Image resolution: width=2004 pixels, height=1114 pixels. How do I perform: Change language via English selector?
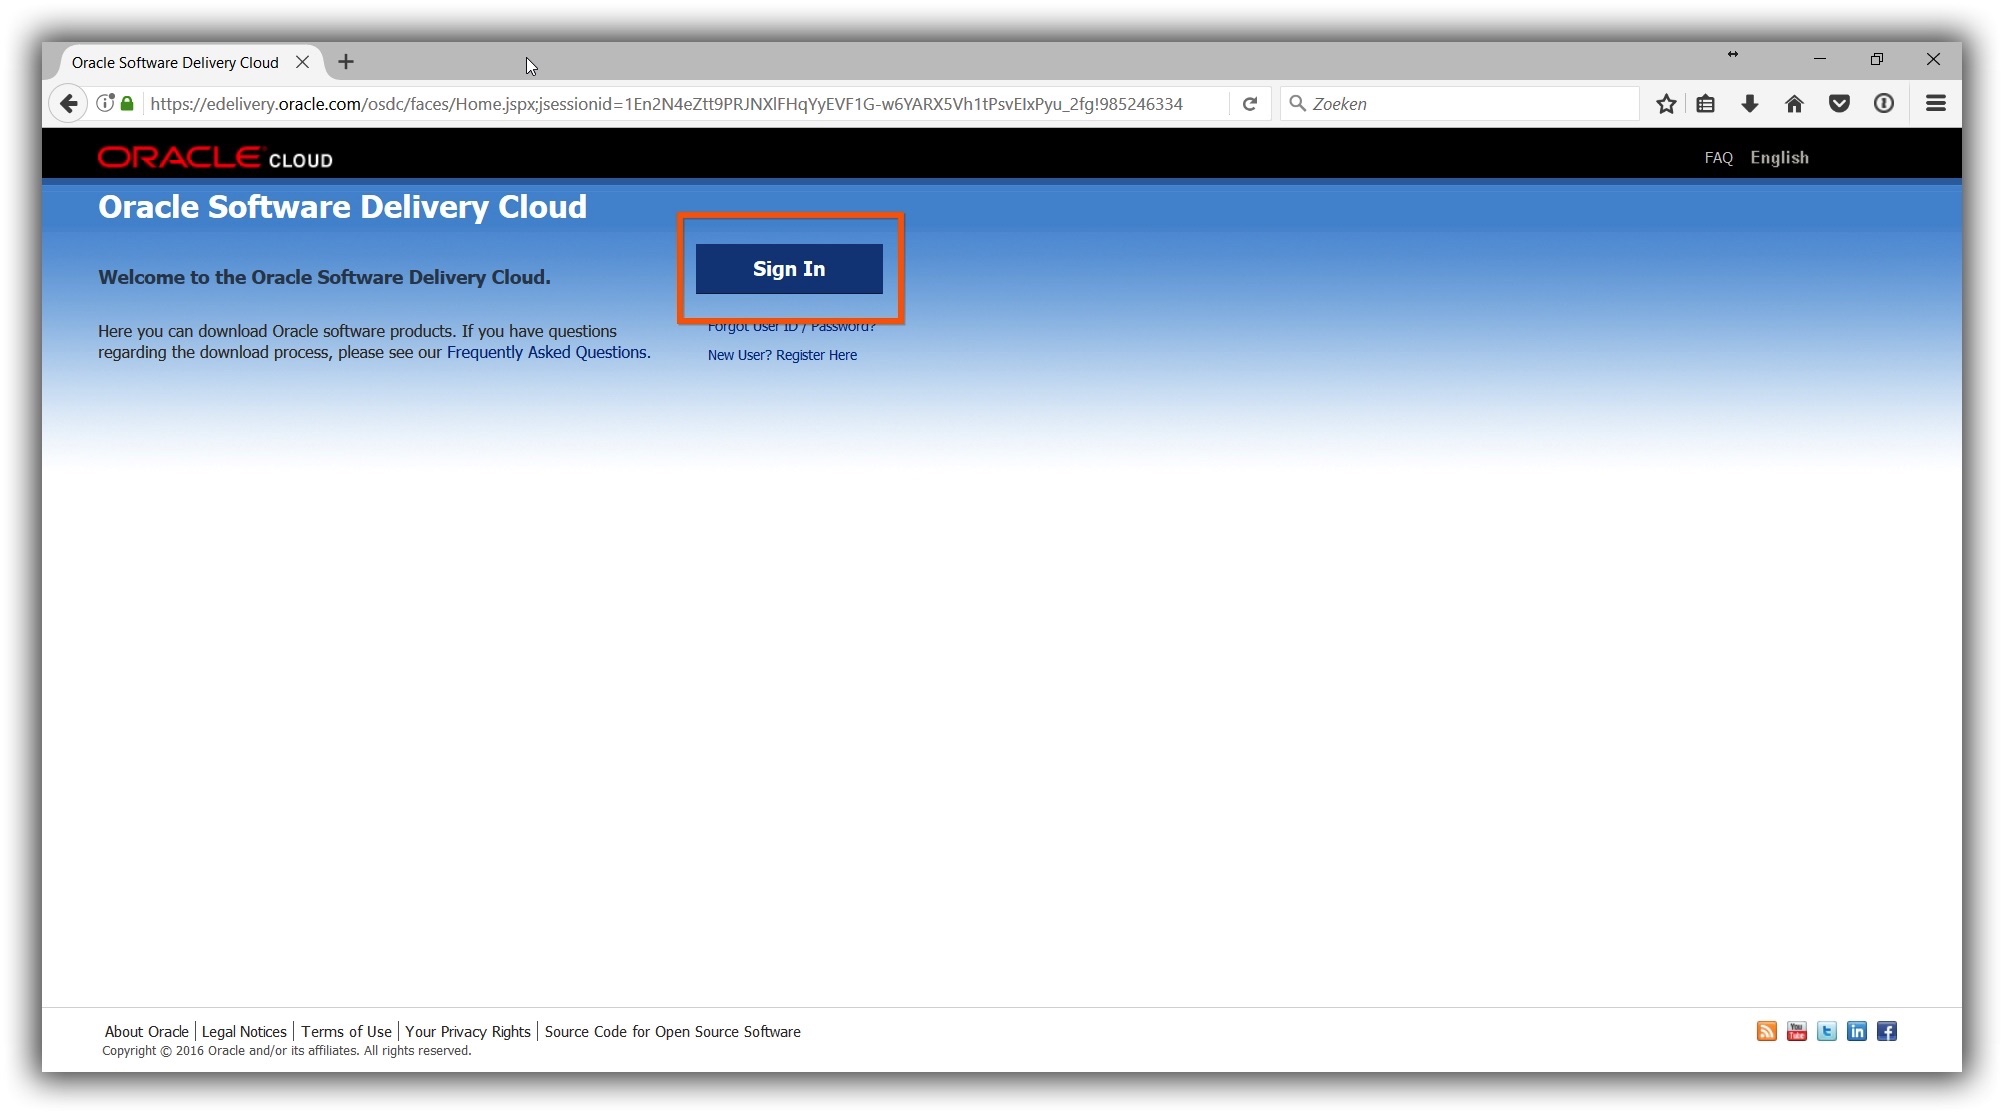[1779, 158]
